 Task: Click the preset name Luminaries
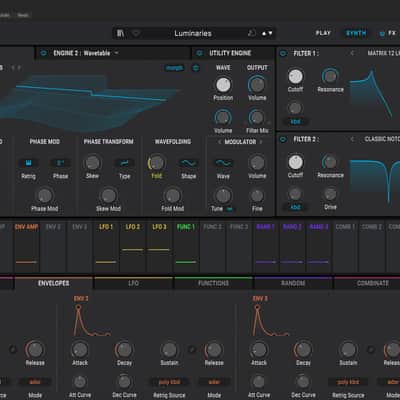[x=193, y=33]
